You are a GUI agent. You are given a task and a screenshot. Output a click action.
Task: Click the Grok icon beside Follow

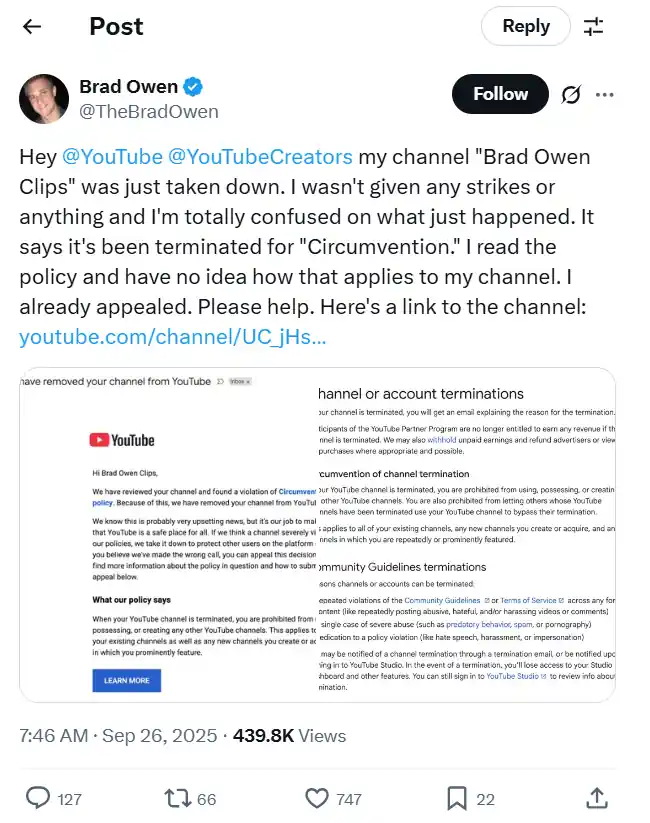tap(572, 95)
